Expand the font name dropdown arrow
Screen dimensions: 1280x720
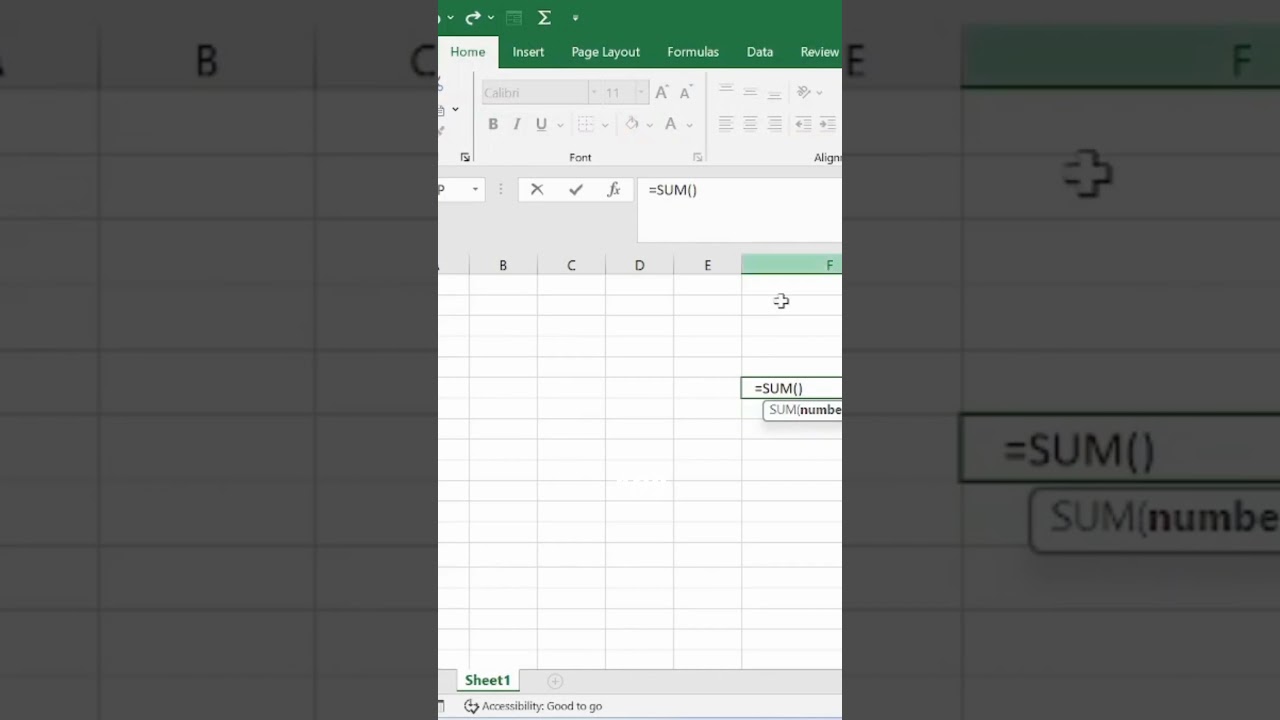click(594, 93)
